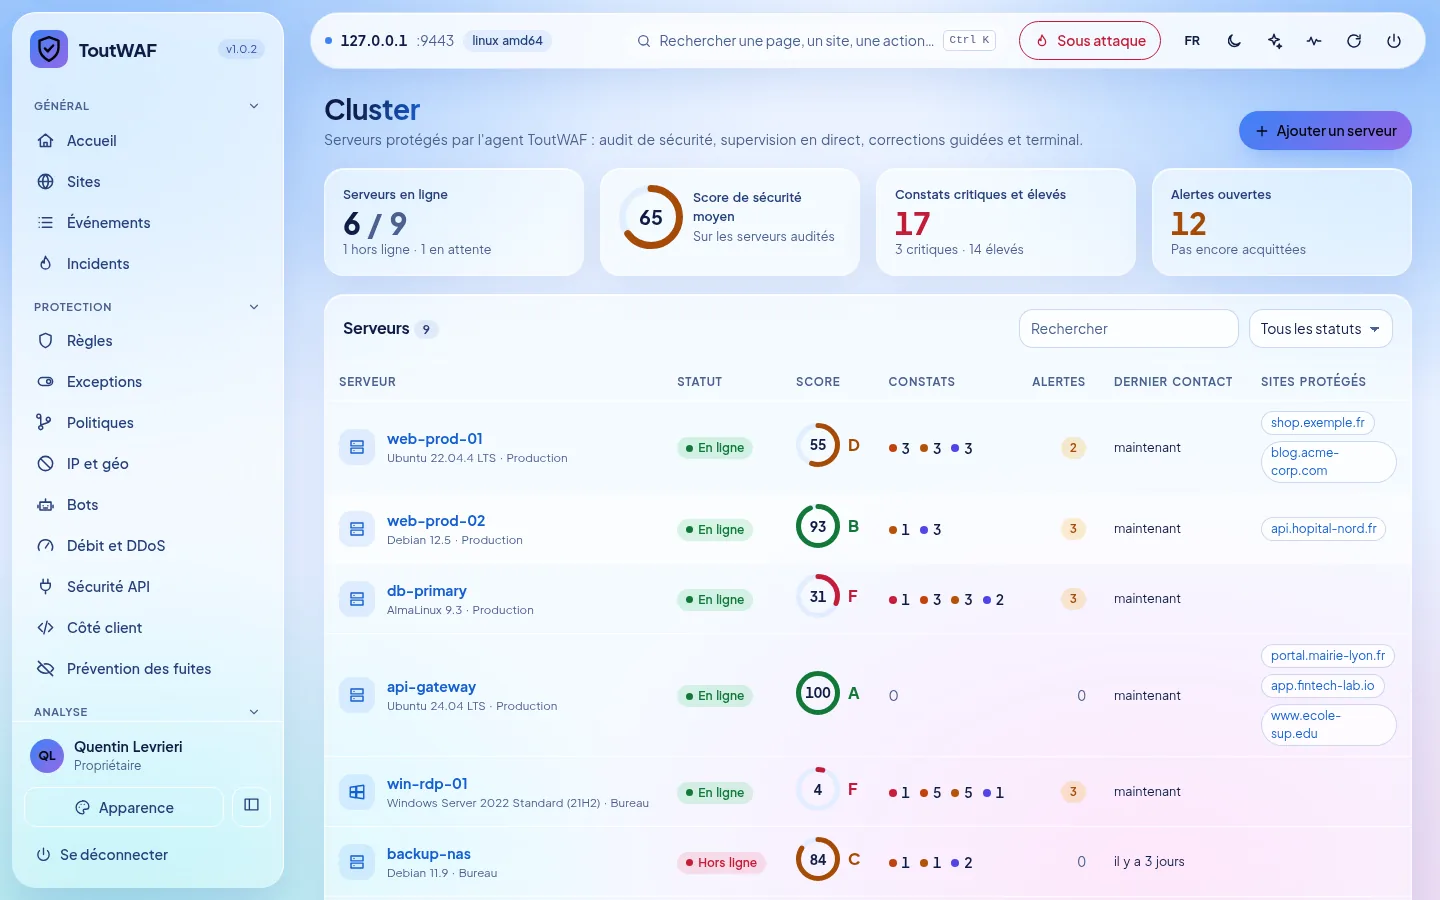Toggle dark mode moon icon
The height and width of the screenshot is (900, 1440).
pyautogui.click(x=1234, y=41)
